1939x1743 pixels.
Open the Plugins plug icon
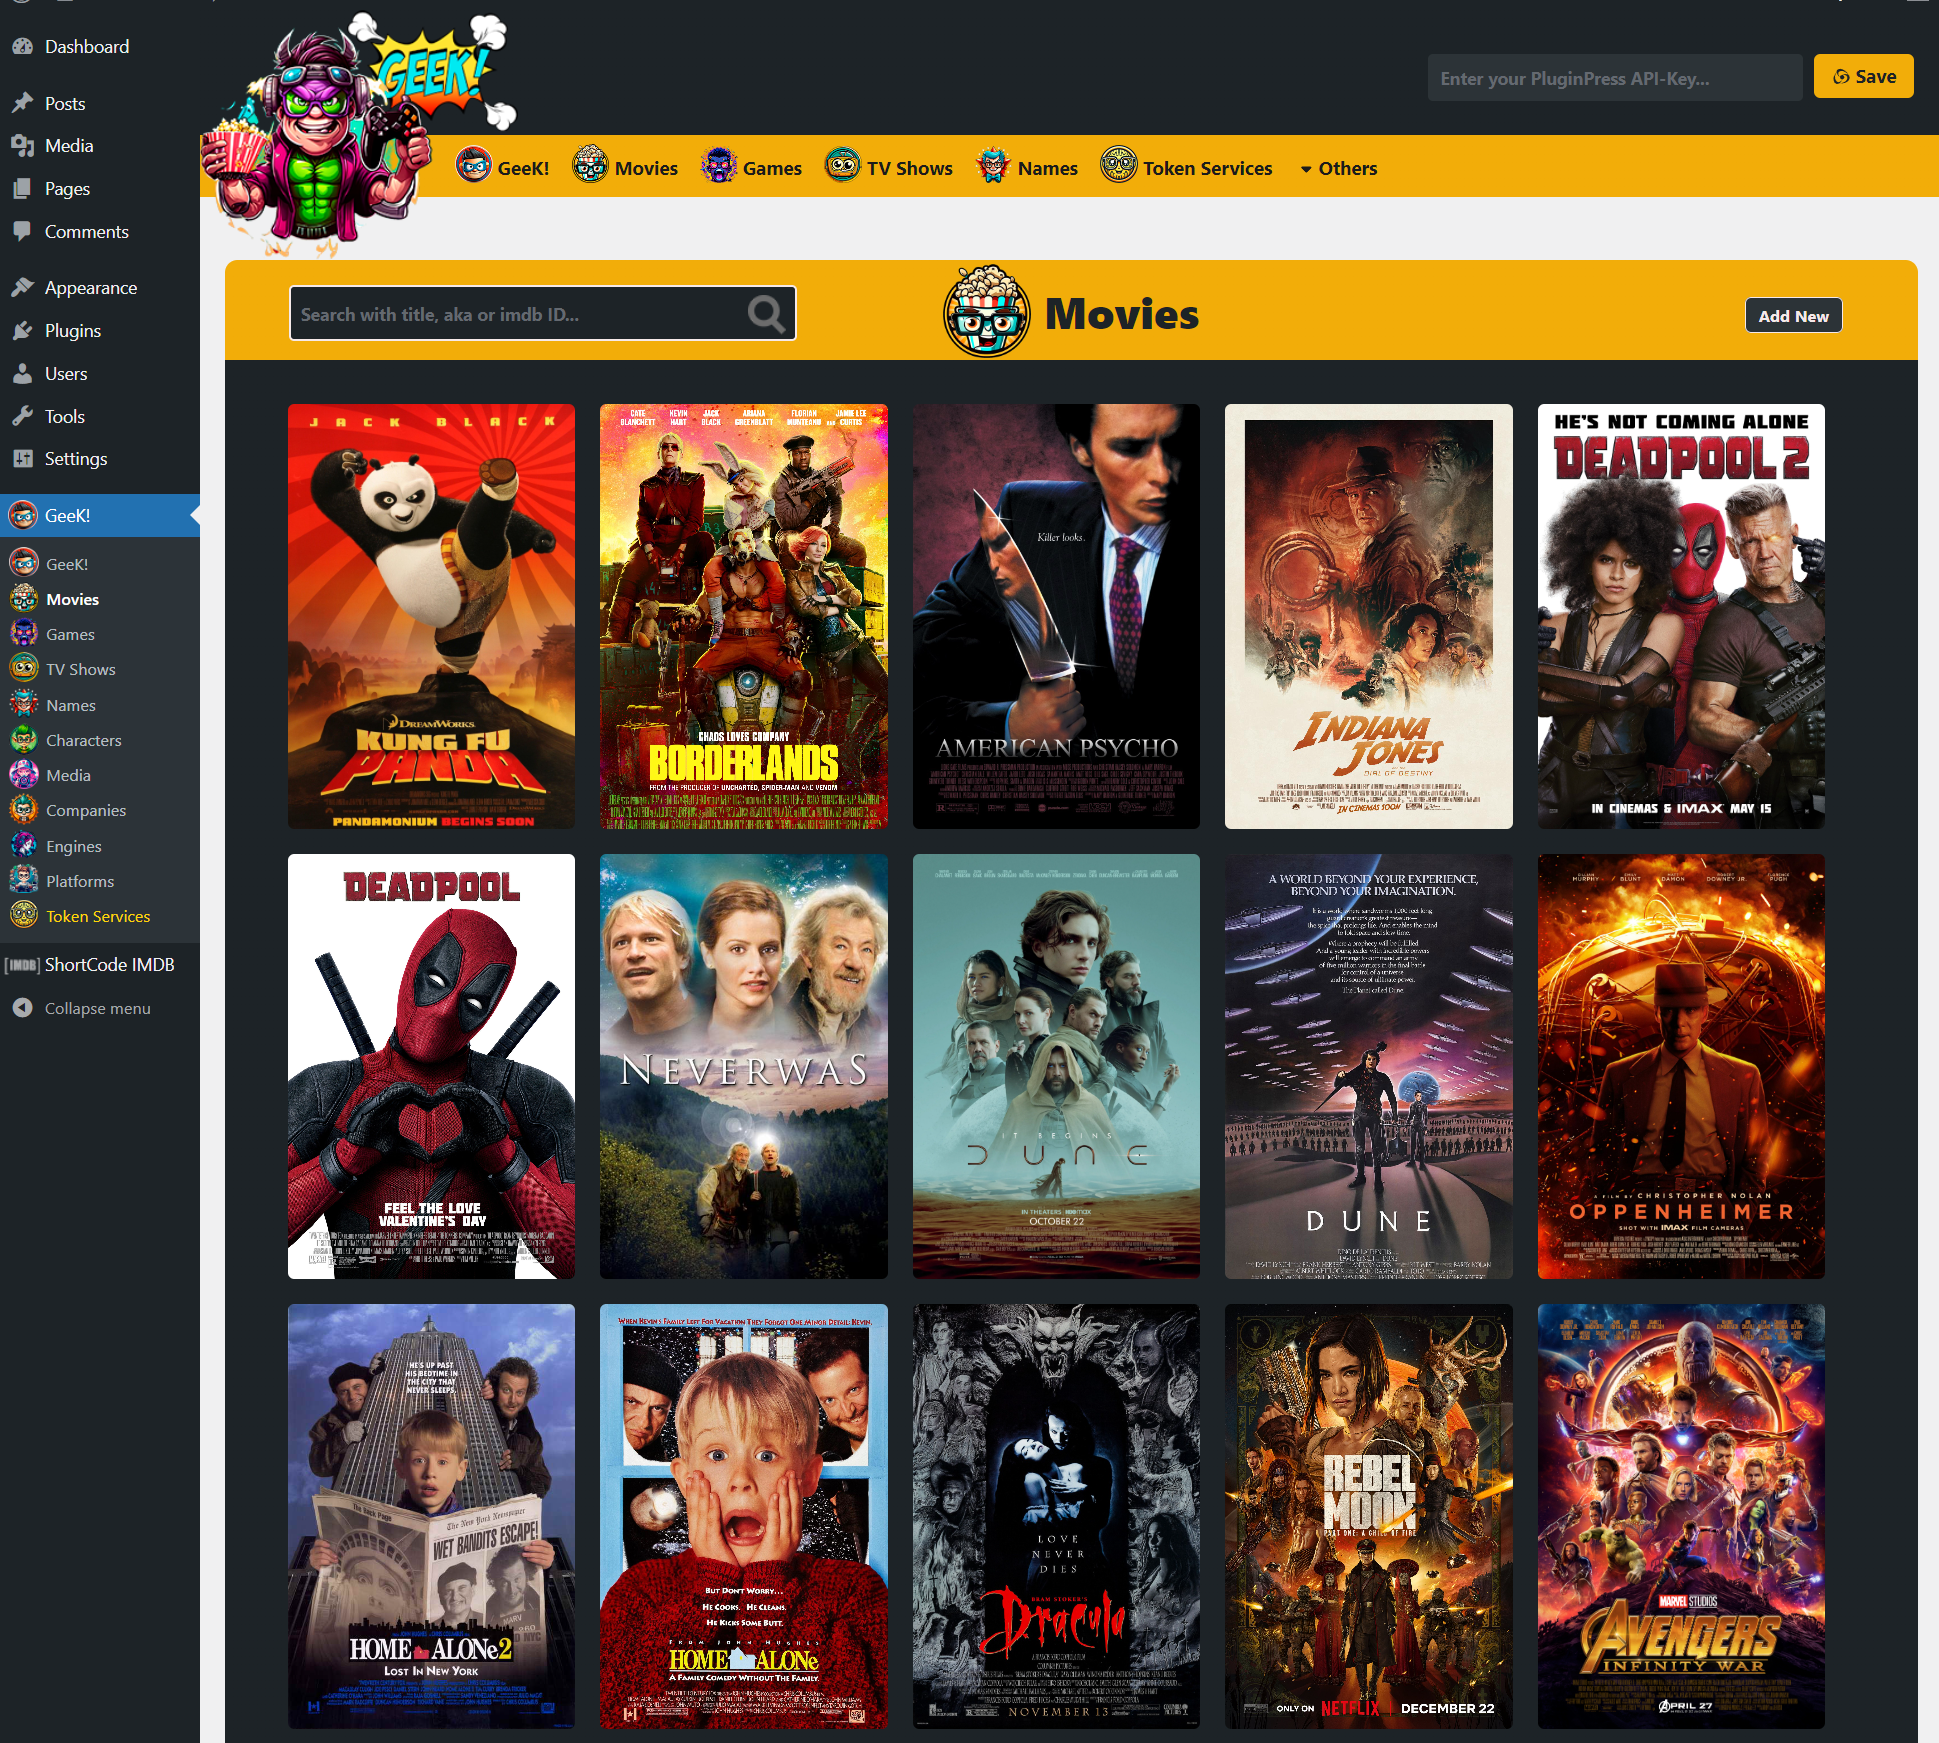[23, 331]
